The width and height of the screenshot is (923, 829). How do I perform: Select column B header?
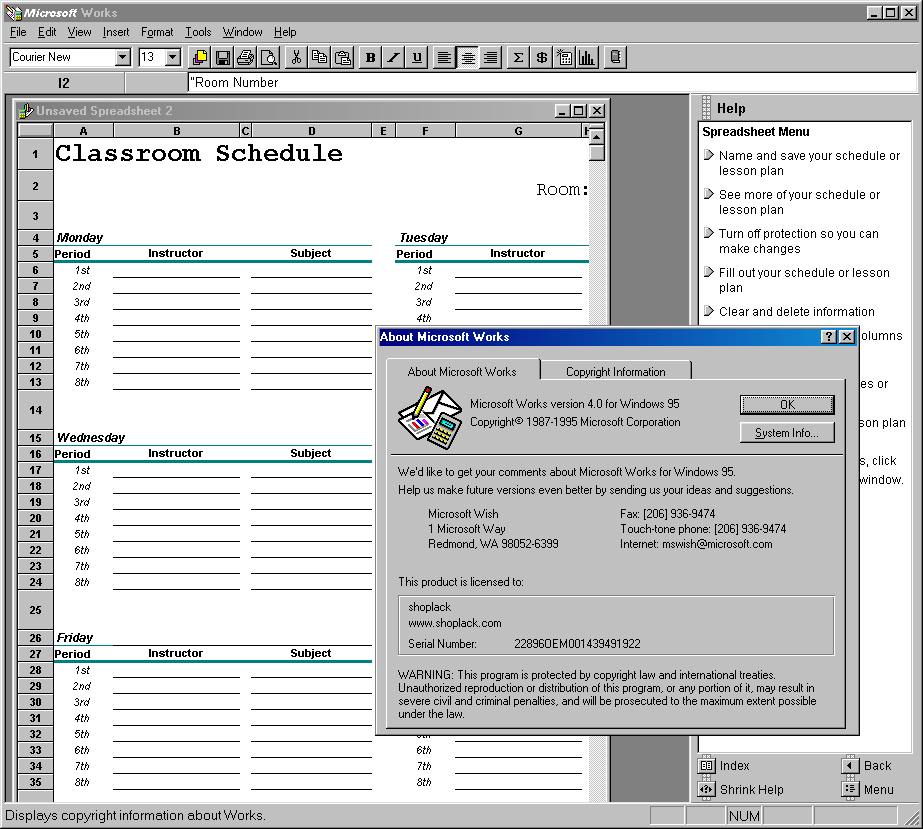pos(177,131)
